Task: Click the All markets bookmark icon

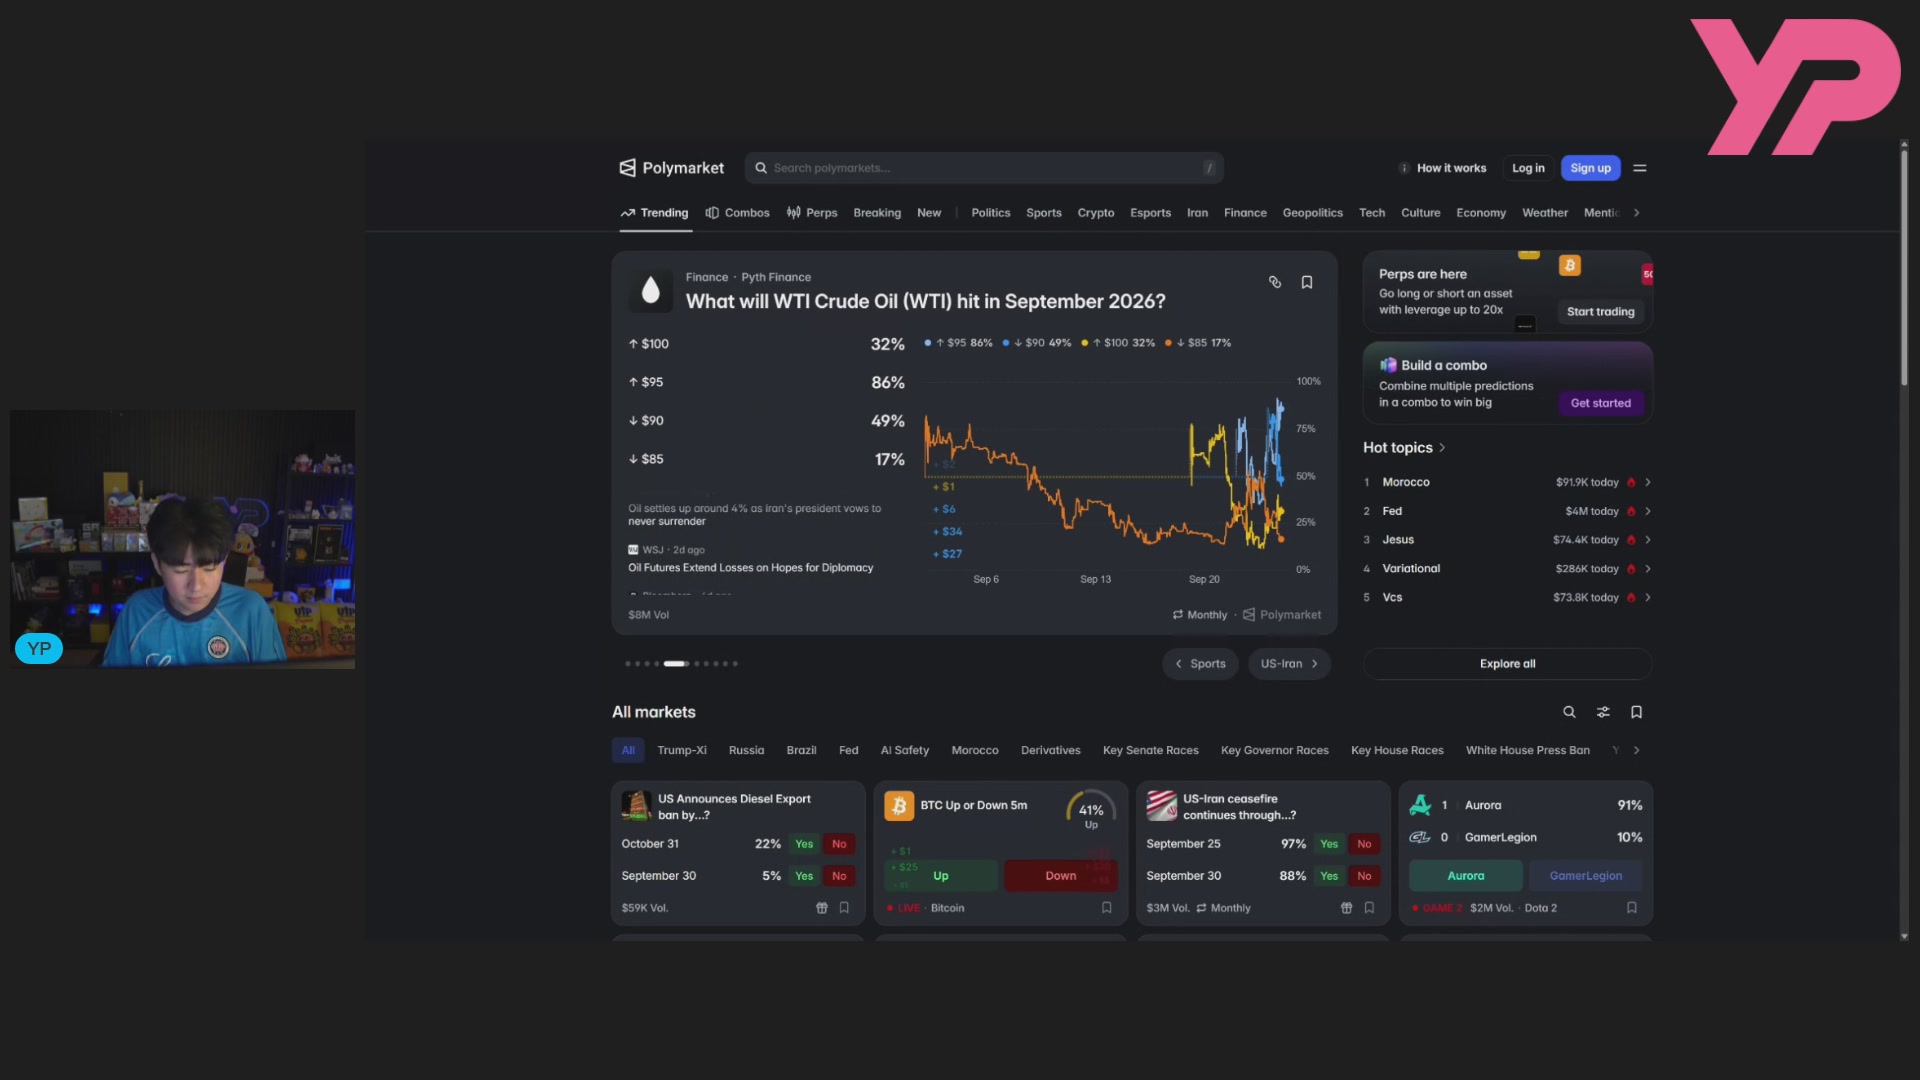Action: (x=1637, y=712)
